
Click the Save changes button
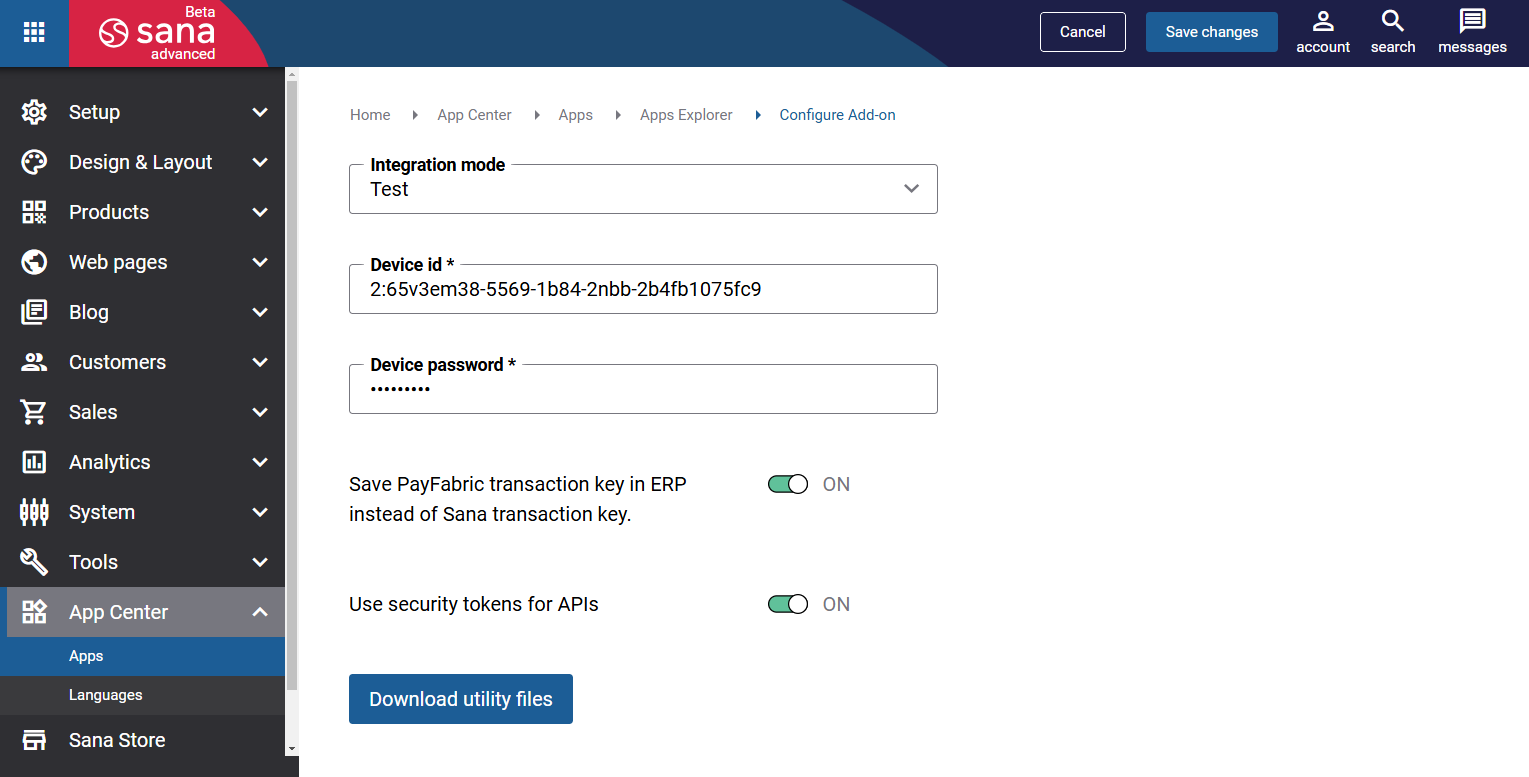tap(1212, 32)
